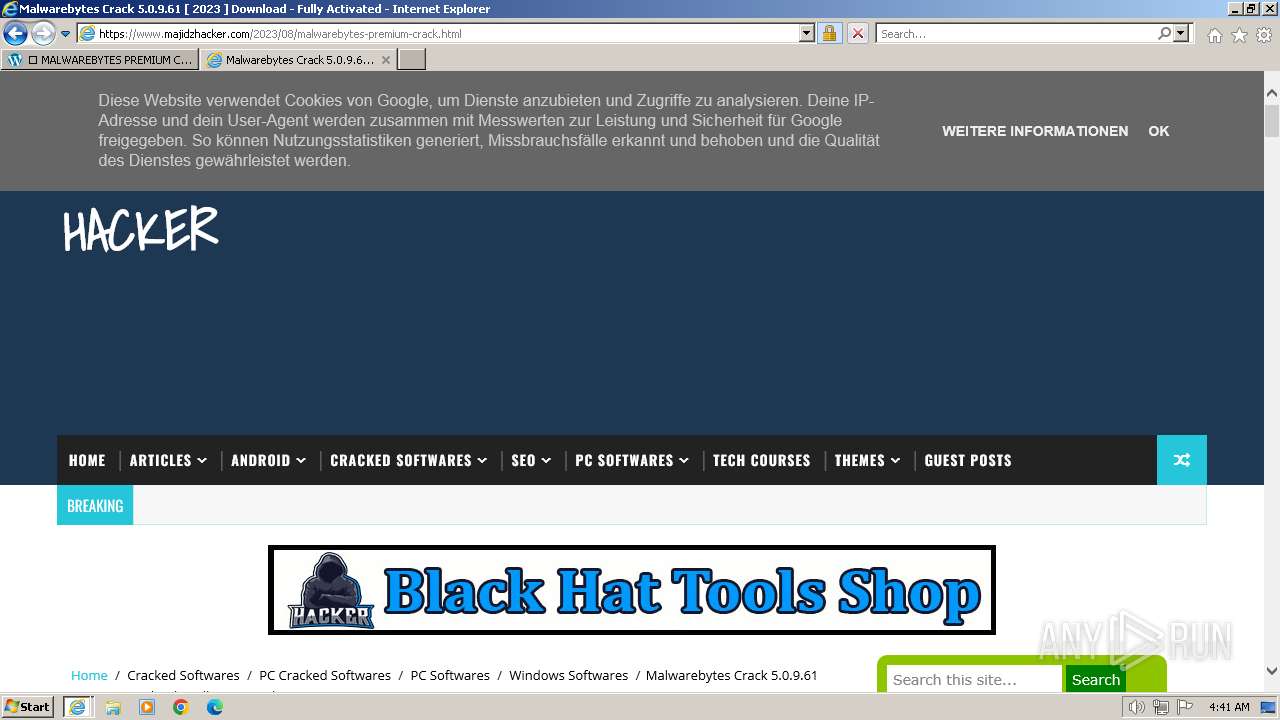Screen dimensions: 1280x720
Task: Click the red Stop loading icon
Action: click(x=857, y=33)
